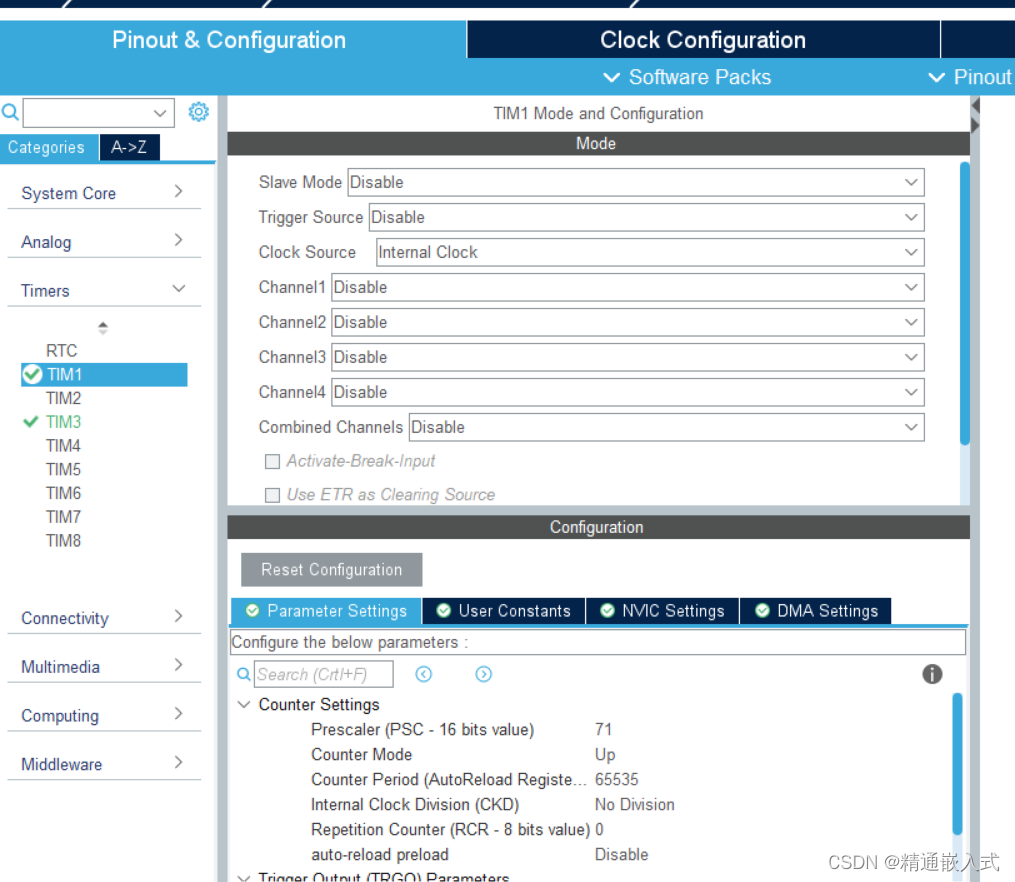Viewport: 1015px width, 882px height.
Task: Open the Channel4 dropdown
Action: point(627,392)
